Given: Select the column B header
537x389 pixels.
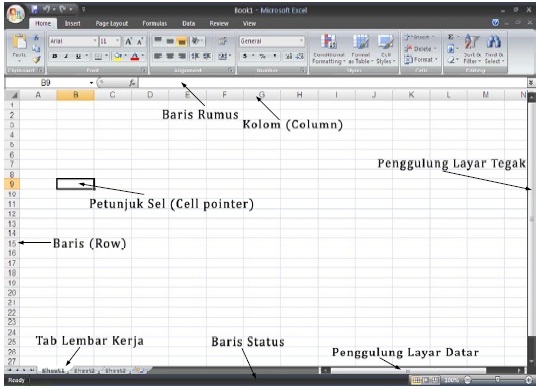Looking at the screenshot, I should click(75, 95).
